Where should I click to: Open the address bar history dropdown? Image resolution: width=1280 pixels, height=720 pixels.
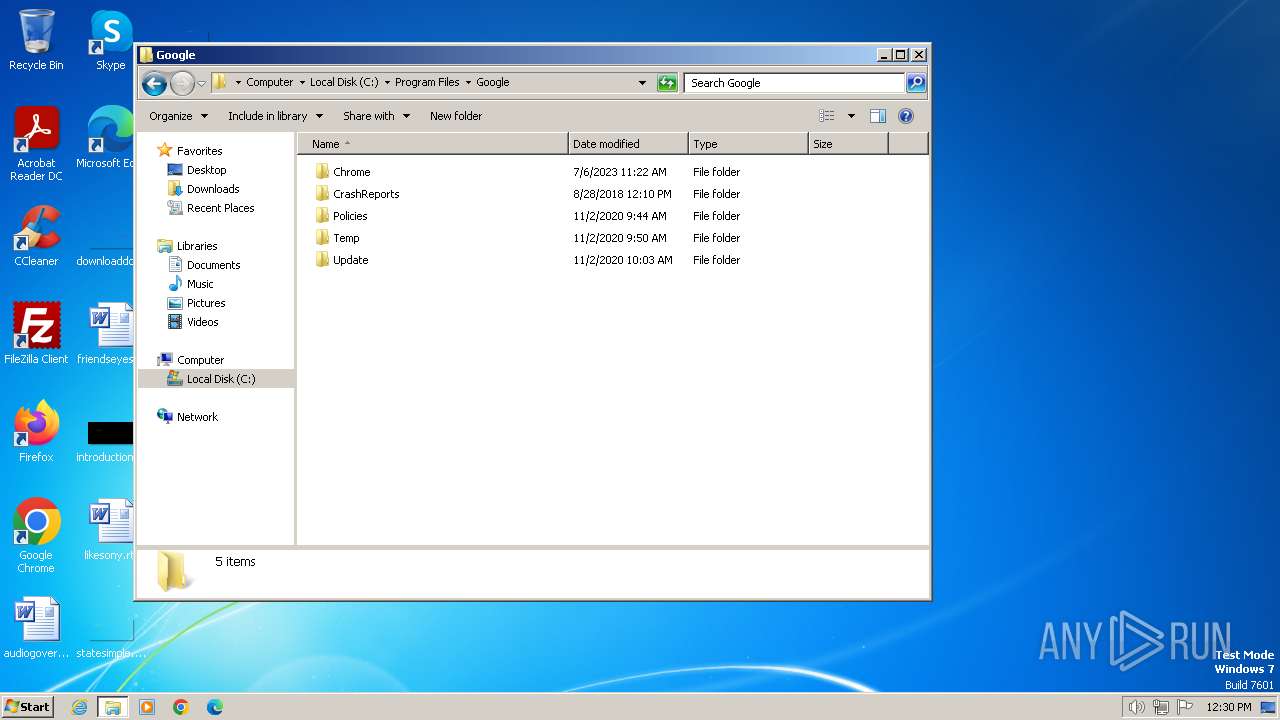[642, 83]
